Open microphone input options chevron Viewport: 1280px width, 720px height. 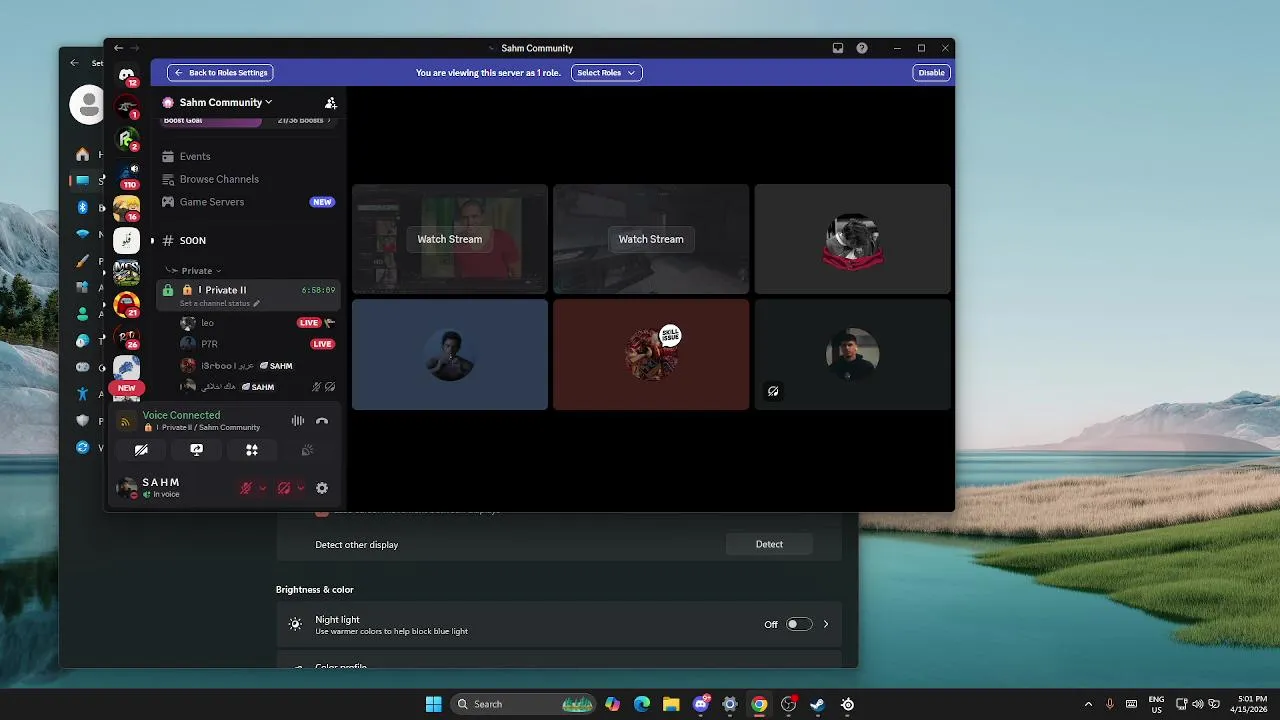pos(262,488)
